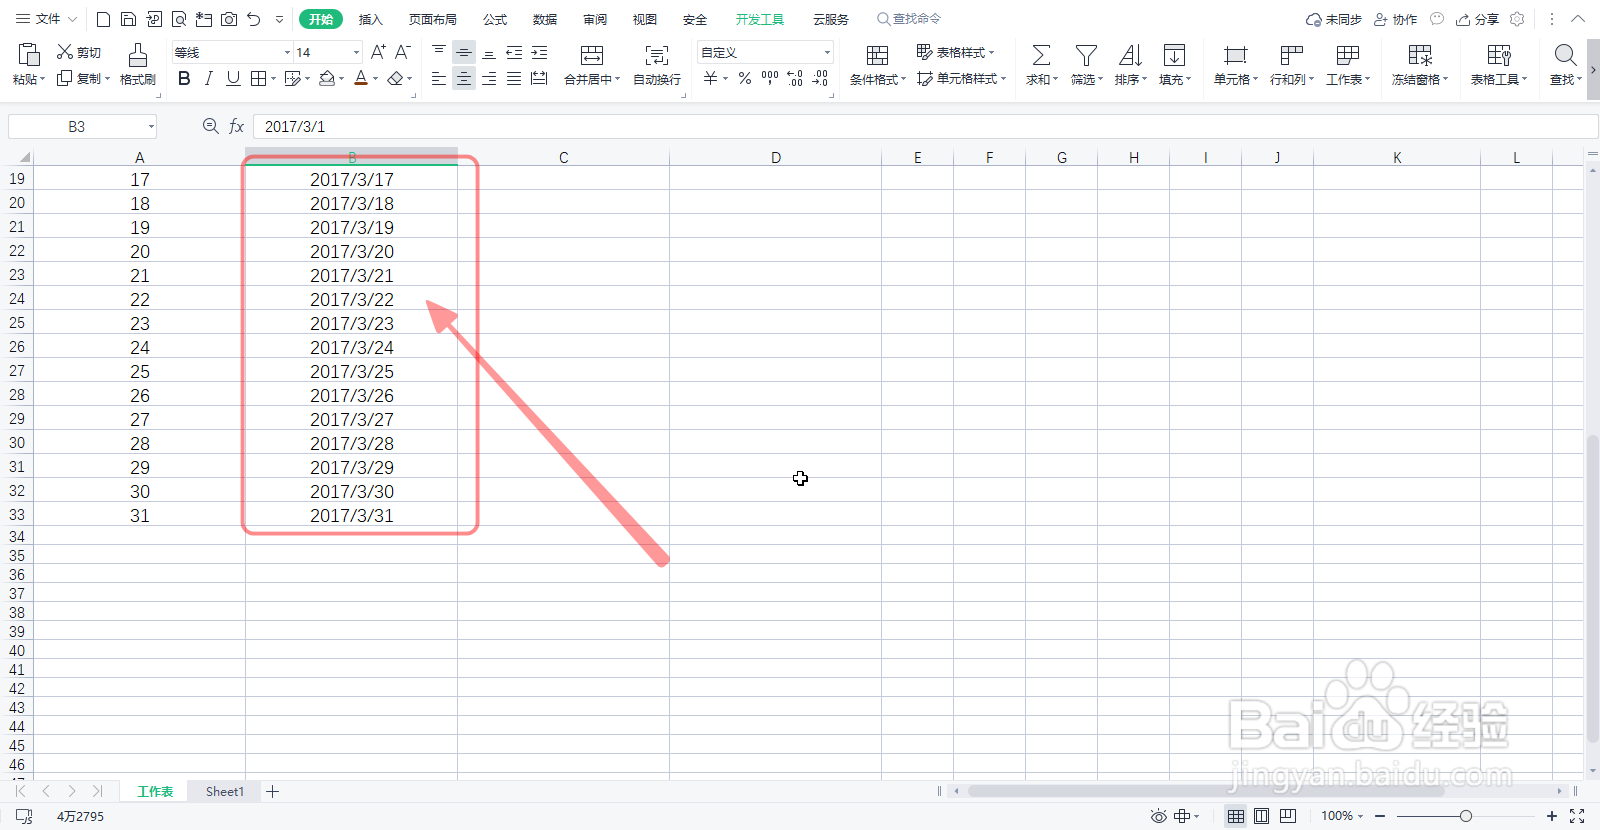Click the fill 填充 icon
Screen dimensions: 1600x830
pyautogui.click(x=1175, y=55)
